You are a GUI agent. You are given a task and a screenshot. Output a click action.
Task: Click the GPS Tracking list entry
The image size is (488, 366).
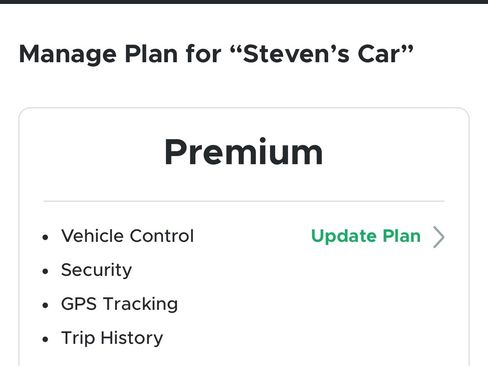click(x=119, y=304)
